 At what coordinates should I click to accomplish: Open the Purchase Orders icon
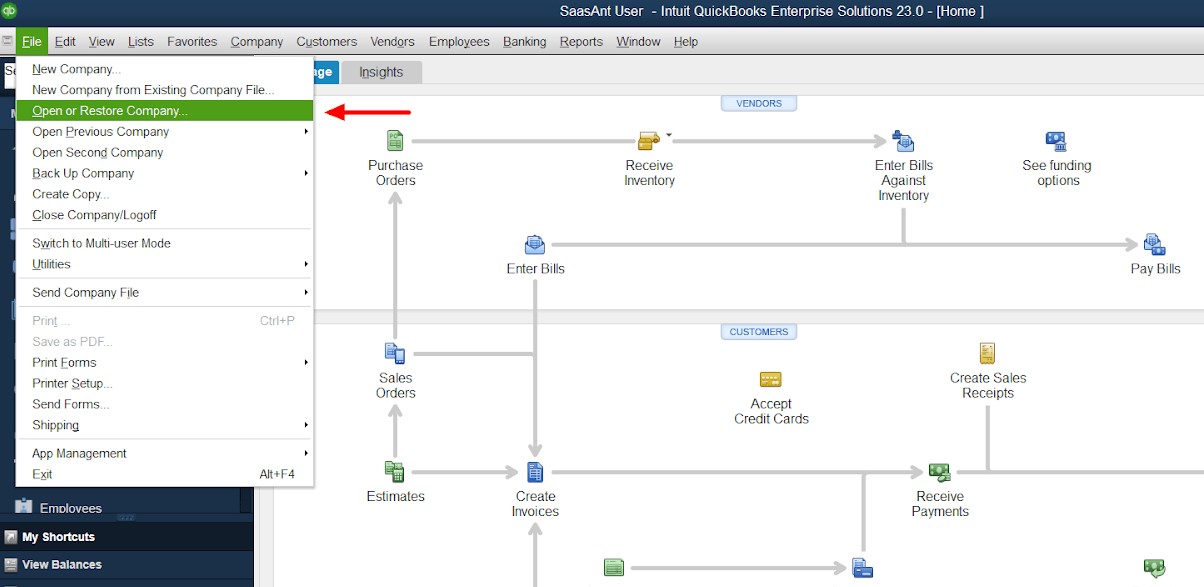(396, 141)
